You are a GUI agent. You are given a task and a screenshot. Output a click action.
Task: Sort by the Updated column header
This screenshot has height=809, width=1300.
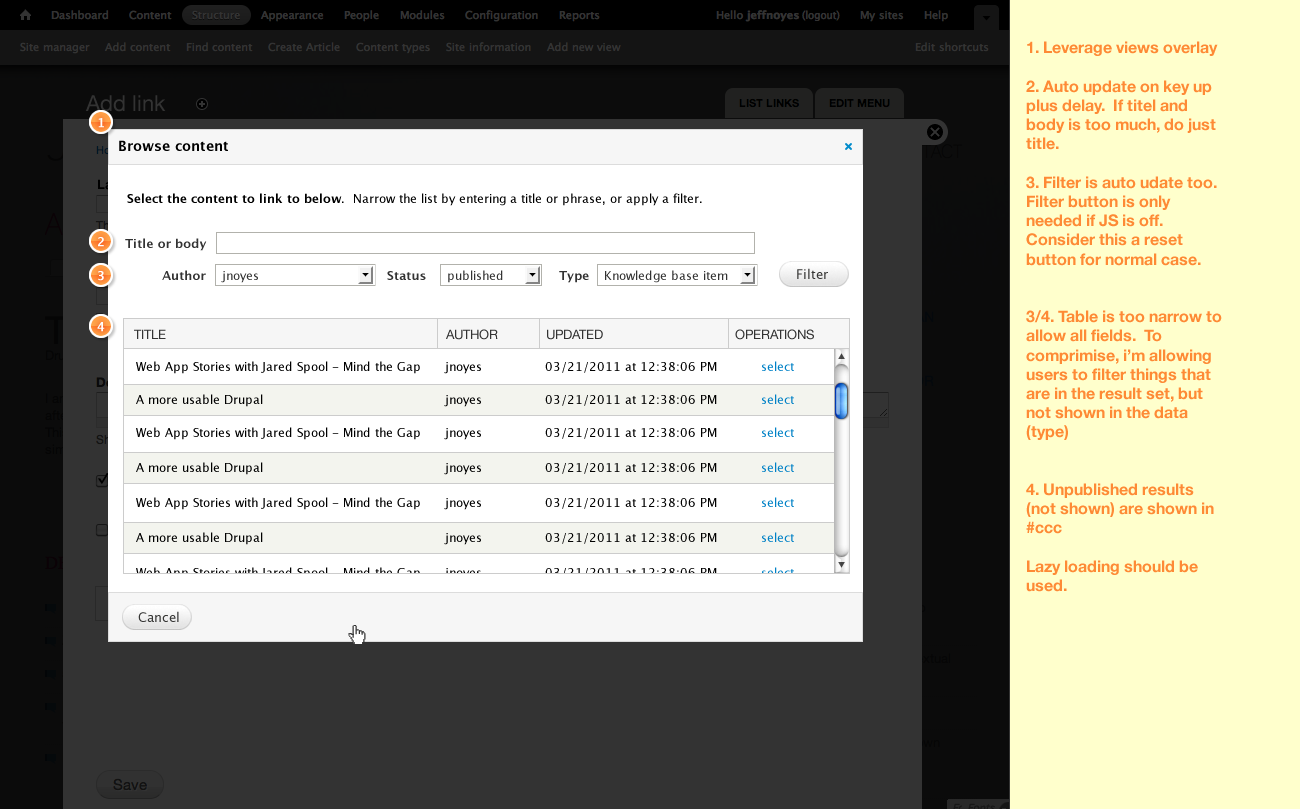click(x=575, y=334)
